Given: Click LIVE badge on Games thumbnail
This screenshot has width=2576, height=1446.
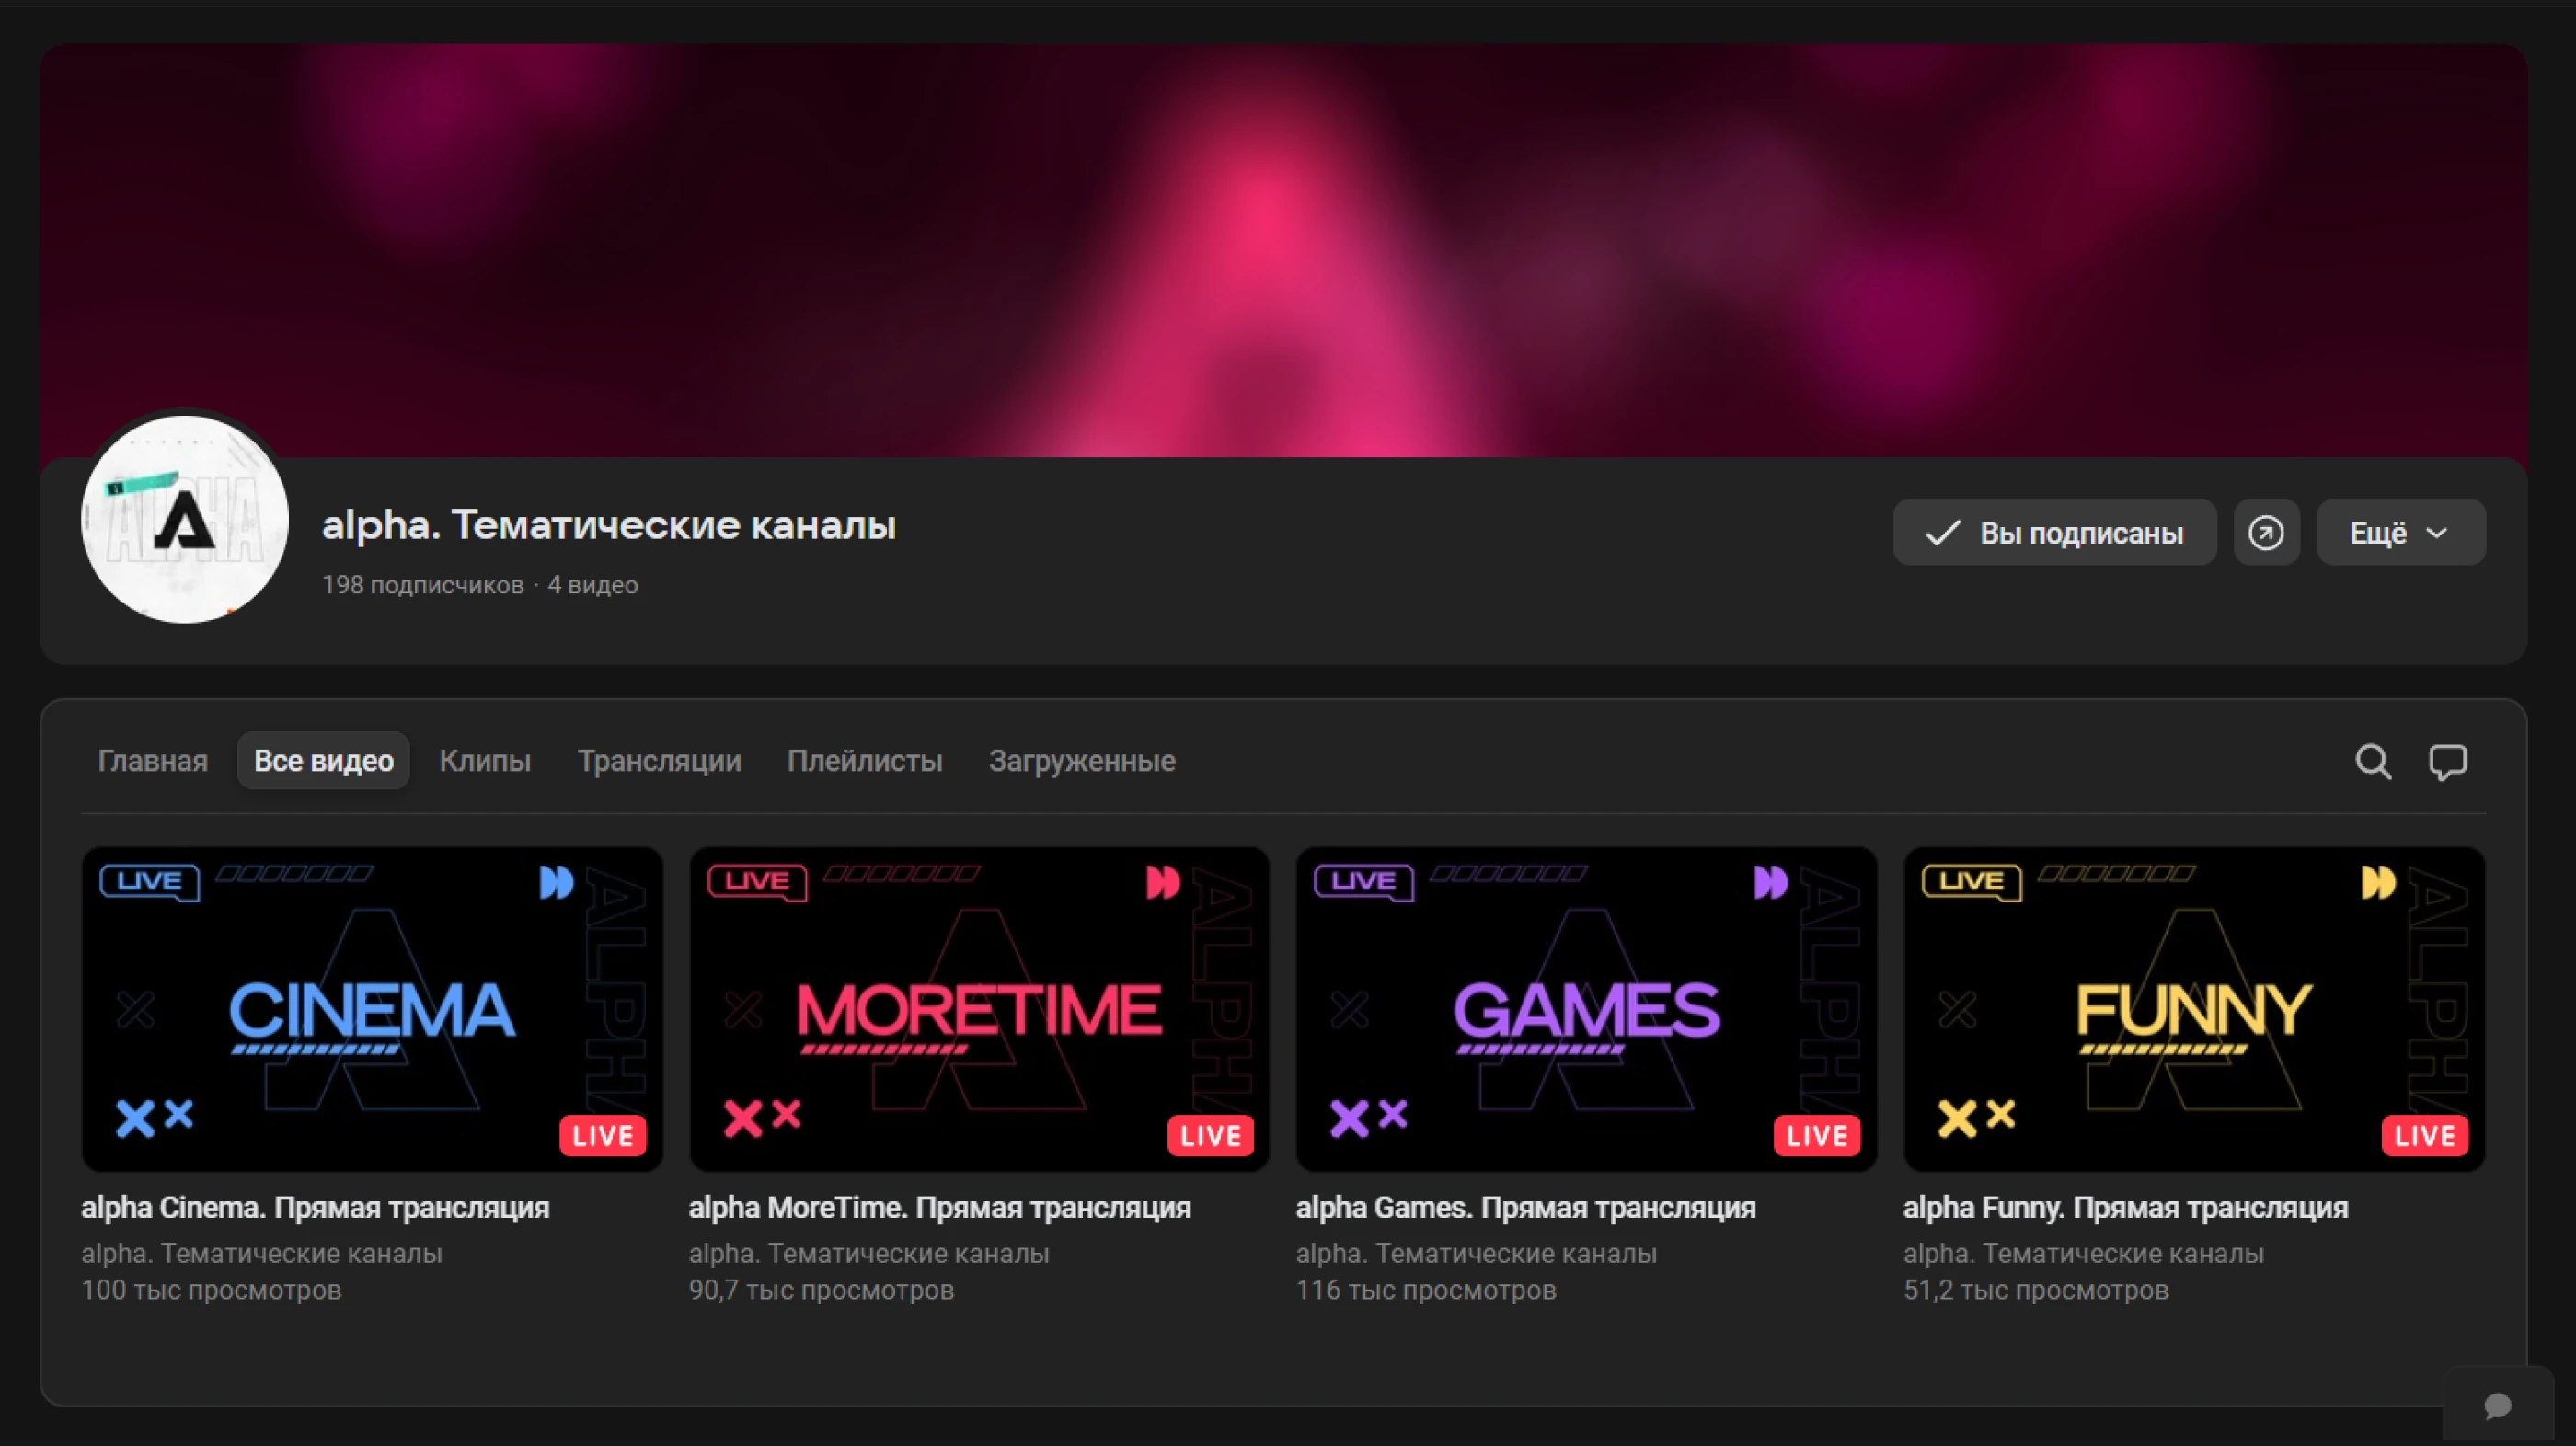Looking at the screenshot, I should coord(1816,1135).
